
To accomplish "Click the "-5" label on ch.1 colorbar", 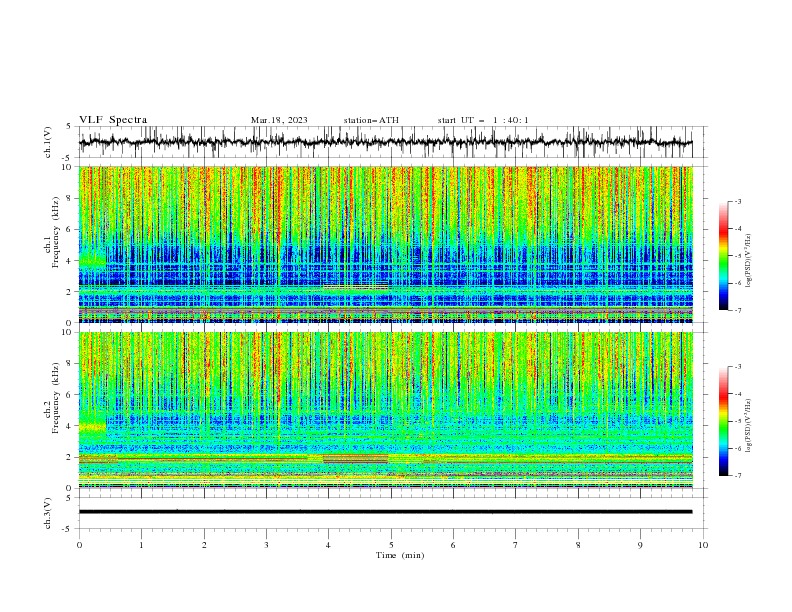I will (x=737, y=256).
